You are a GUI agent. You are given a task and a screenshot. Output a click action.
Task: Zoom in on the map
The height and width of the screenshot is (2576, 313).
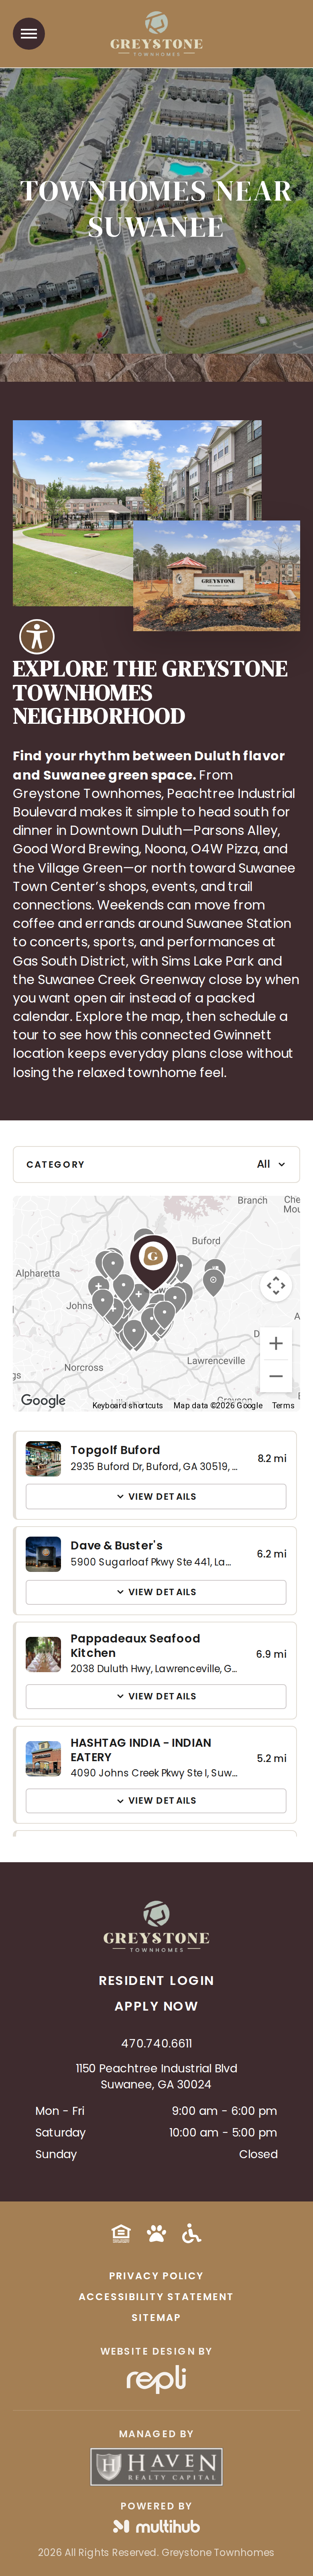[276, 1343]
